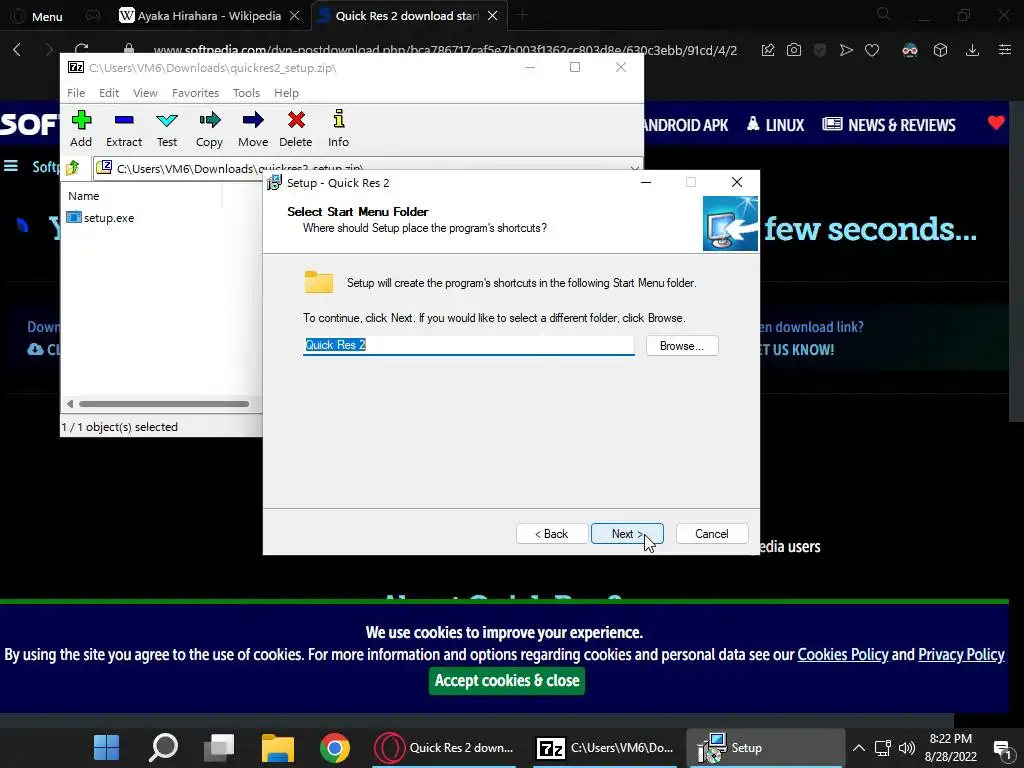Cancel the Quick Res 2 setup
This screenshot has height=768, width=1024.
tap(711, 534)
